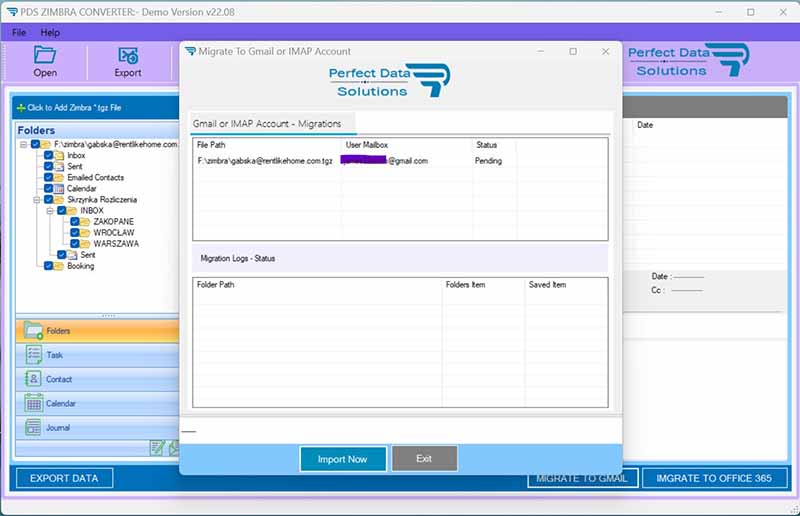The width and height of the screenshot is (800, 516).
Task: Open the Help menu
Action: click(50, 32)
